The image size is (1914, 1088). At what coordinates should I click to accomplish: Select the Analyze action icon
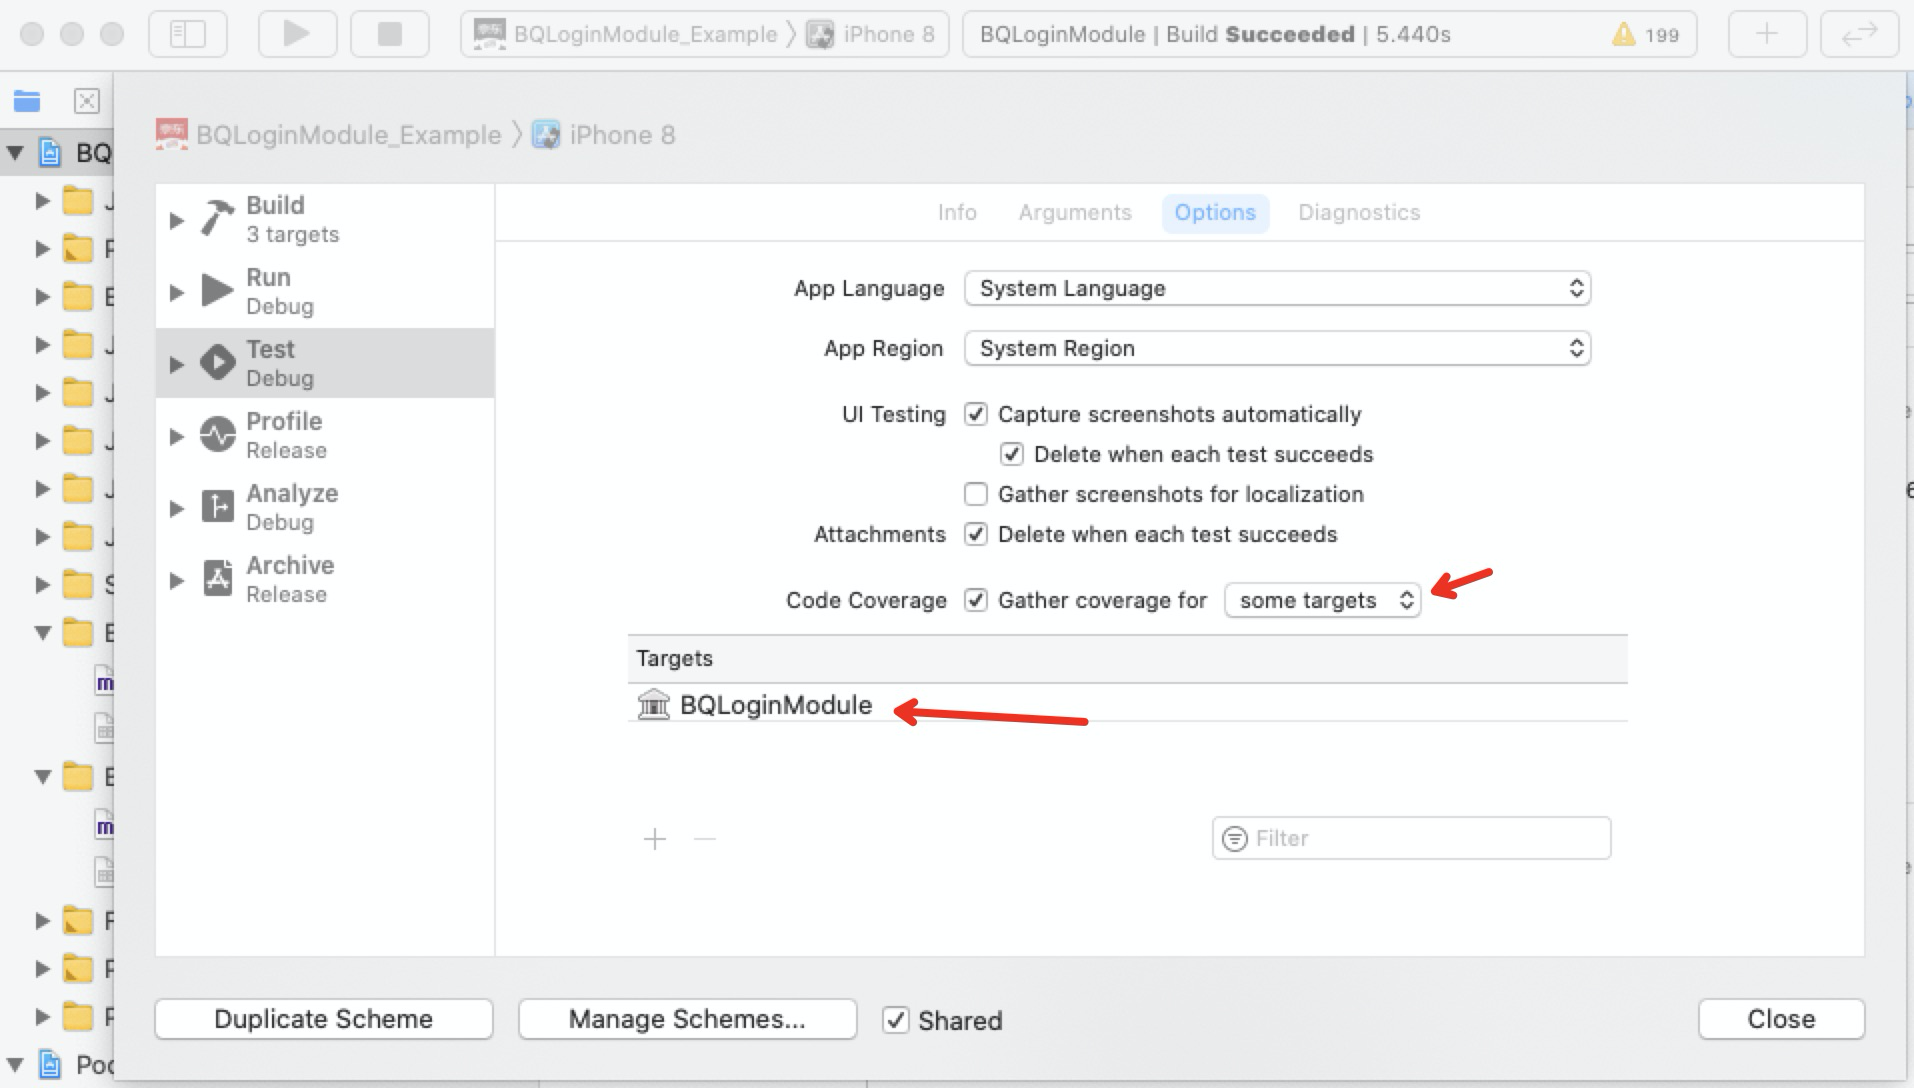[217, 506]
